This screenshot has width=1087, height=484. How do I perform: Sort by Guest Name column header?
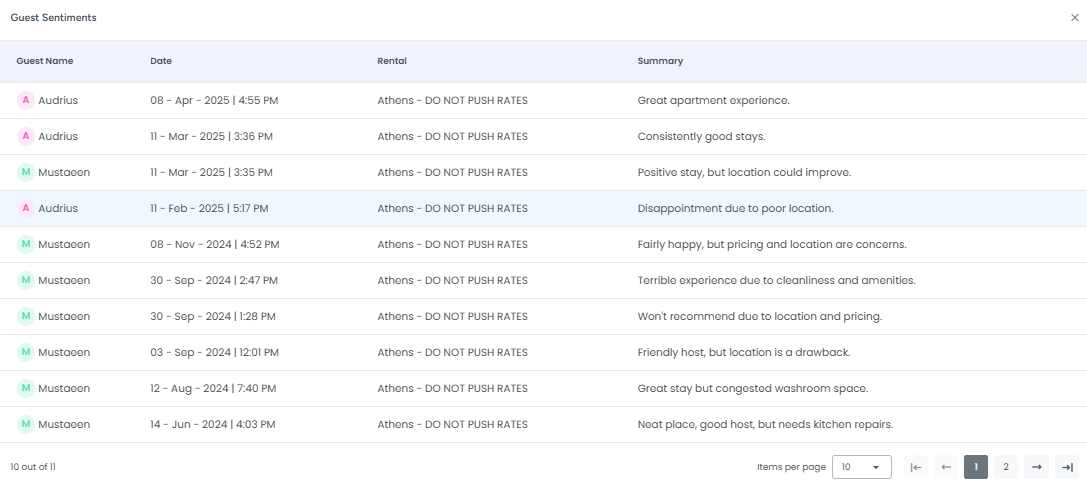click(45, 61)
